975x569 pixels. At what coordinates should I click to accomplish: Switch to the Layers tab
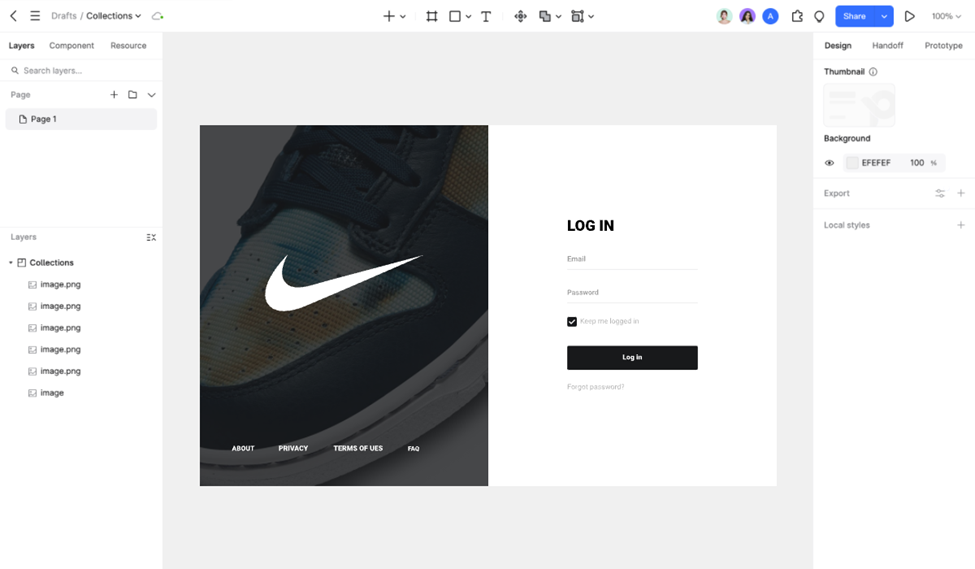[x=21, y=45]
